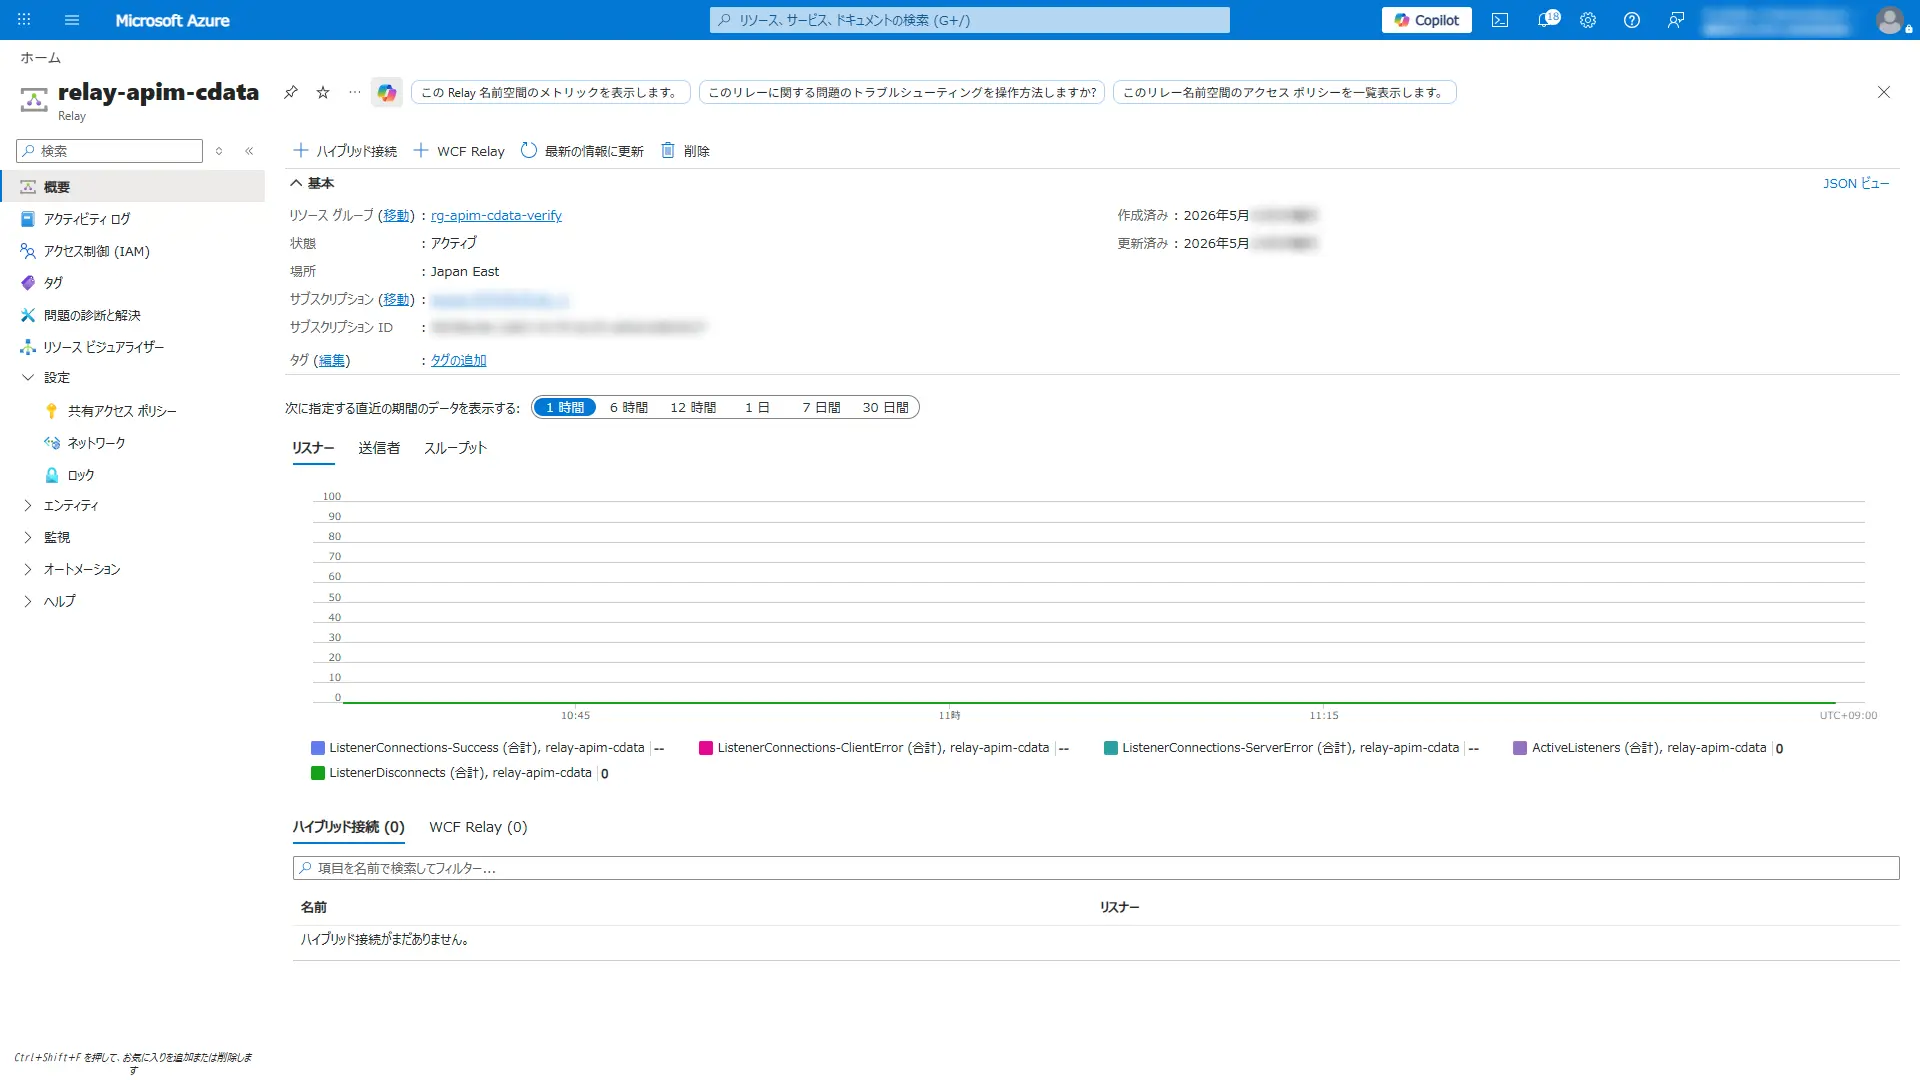Open the more options ellipsis
This screenshot has height=1080, width=1920.
[x=355, y=92]
